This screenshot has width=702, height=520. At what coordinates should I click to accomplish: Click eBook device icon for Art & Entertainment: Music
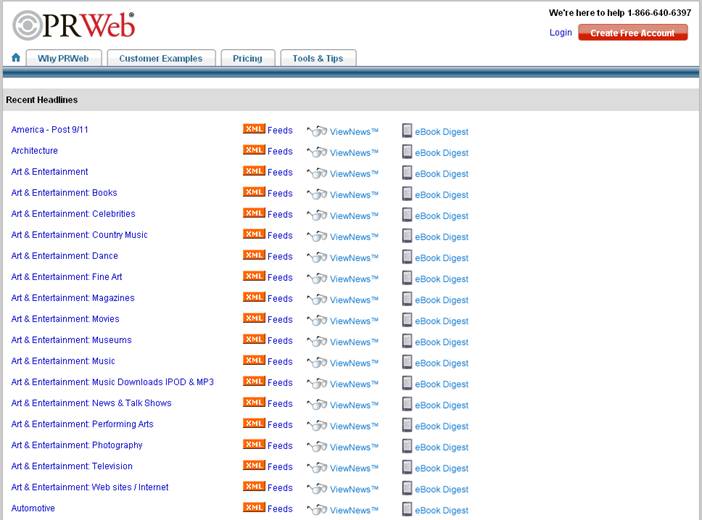407,362
